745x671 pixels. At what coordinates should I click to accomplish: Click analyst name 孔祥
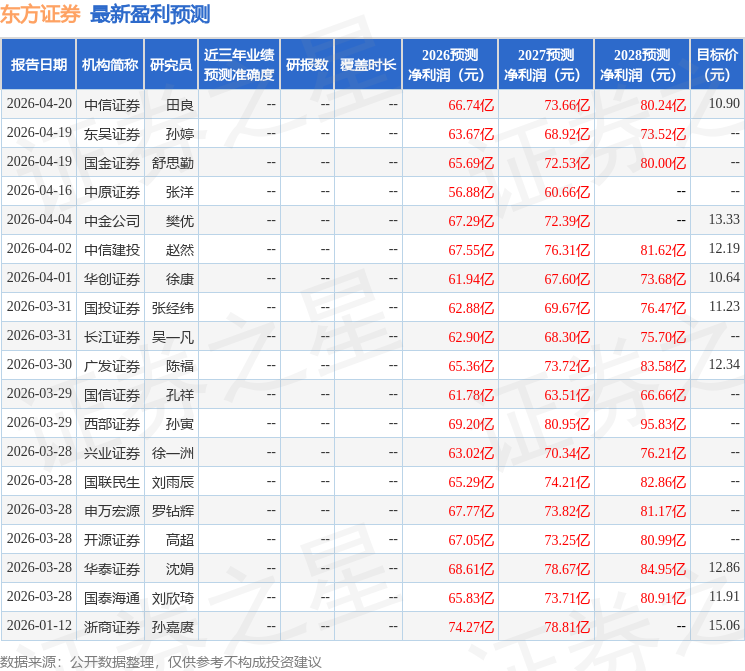coord(180,395)
